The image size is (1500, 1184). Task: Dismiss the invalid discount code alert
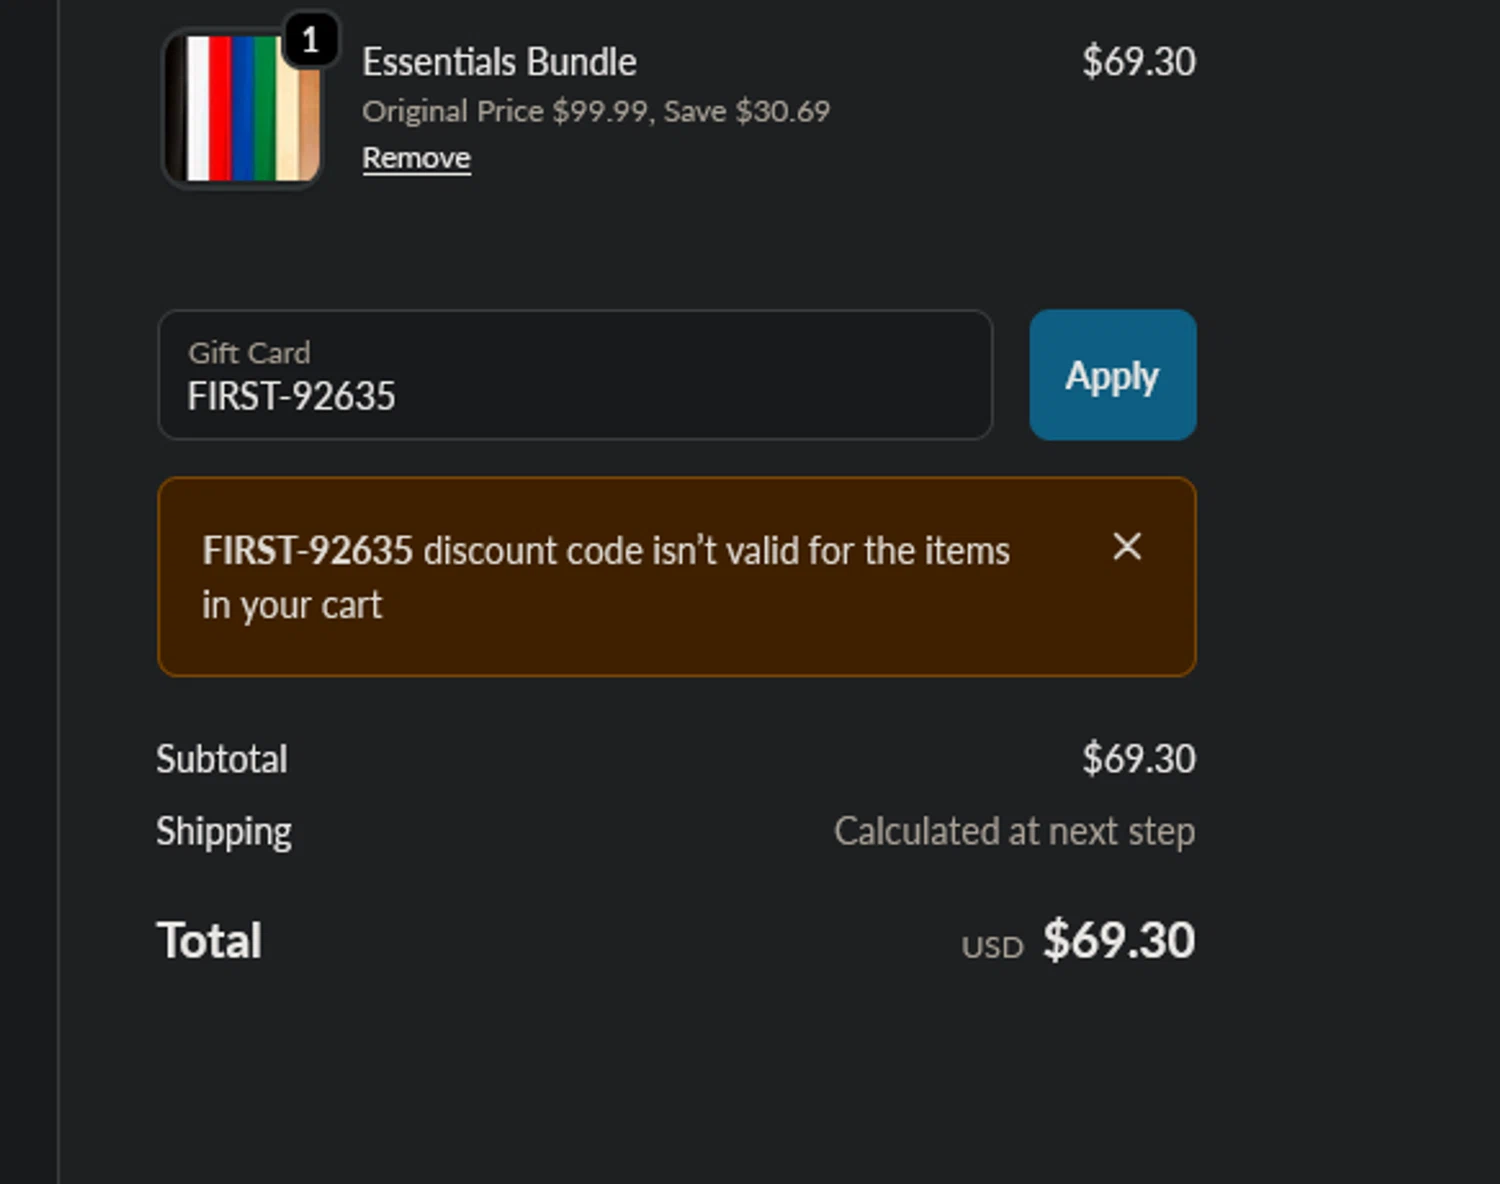[1127, 546]
